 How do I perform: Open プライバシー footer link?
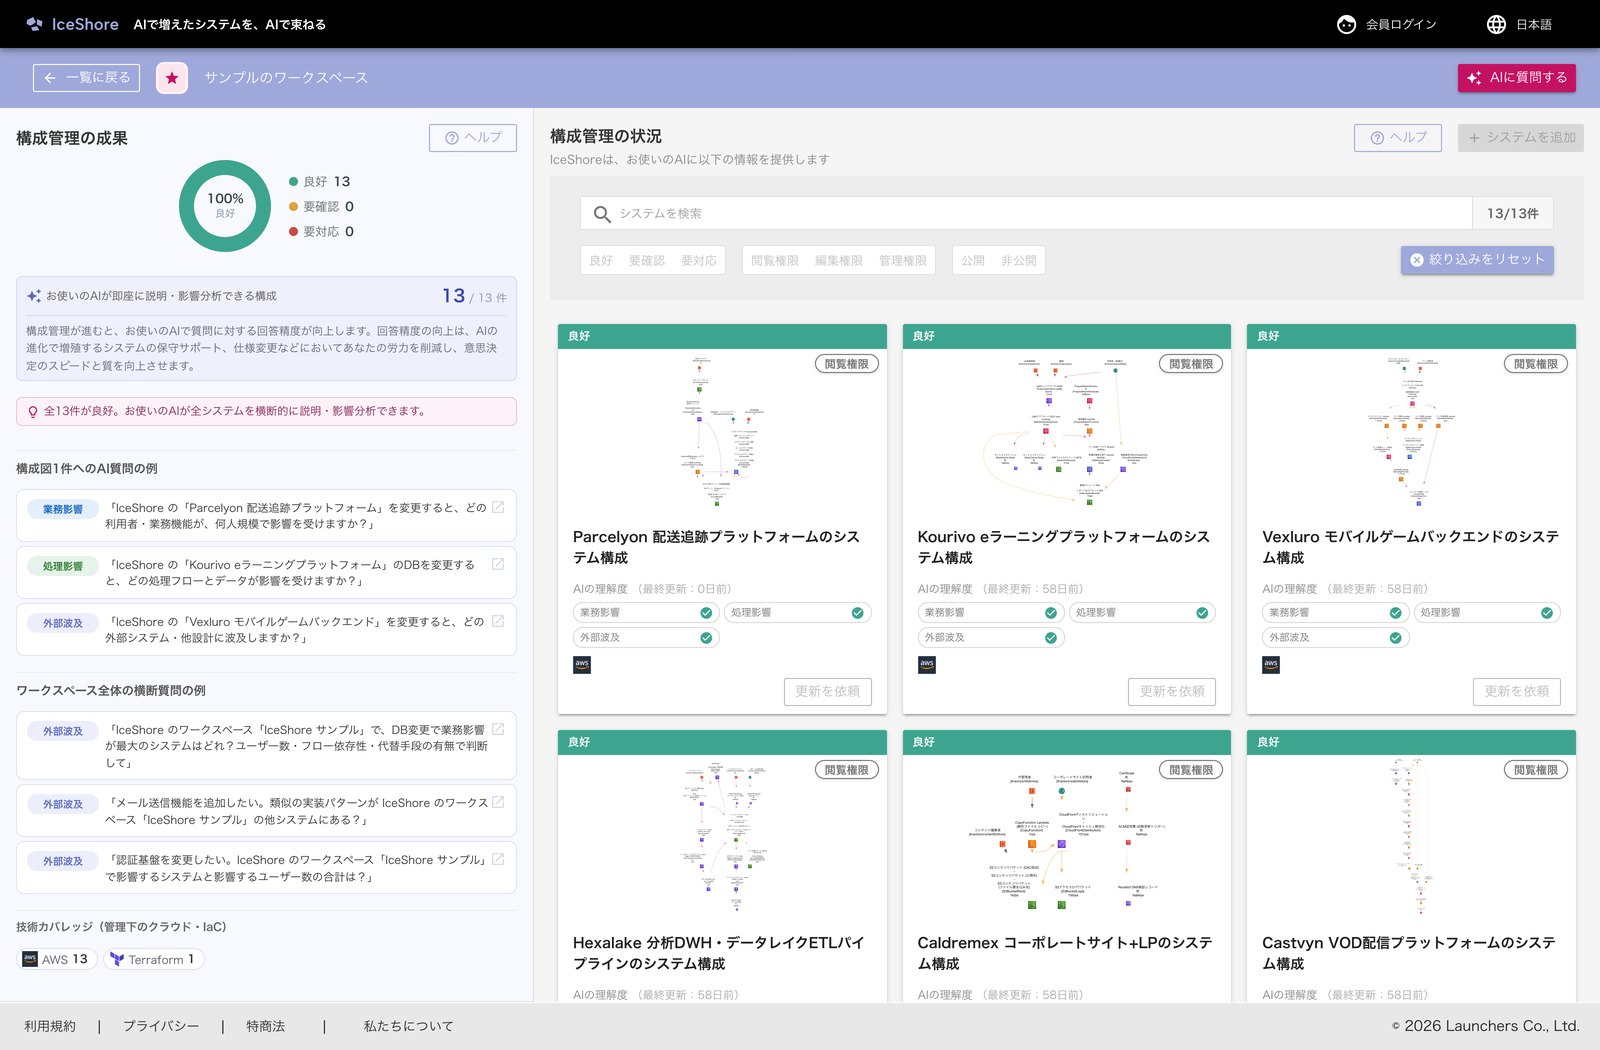[161, 1026]
